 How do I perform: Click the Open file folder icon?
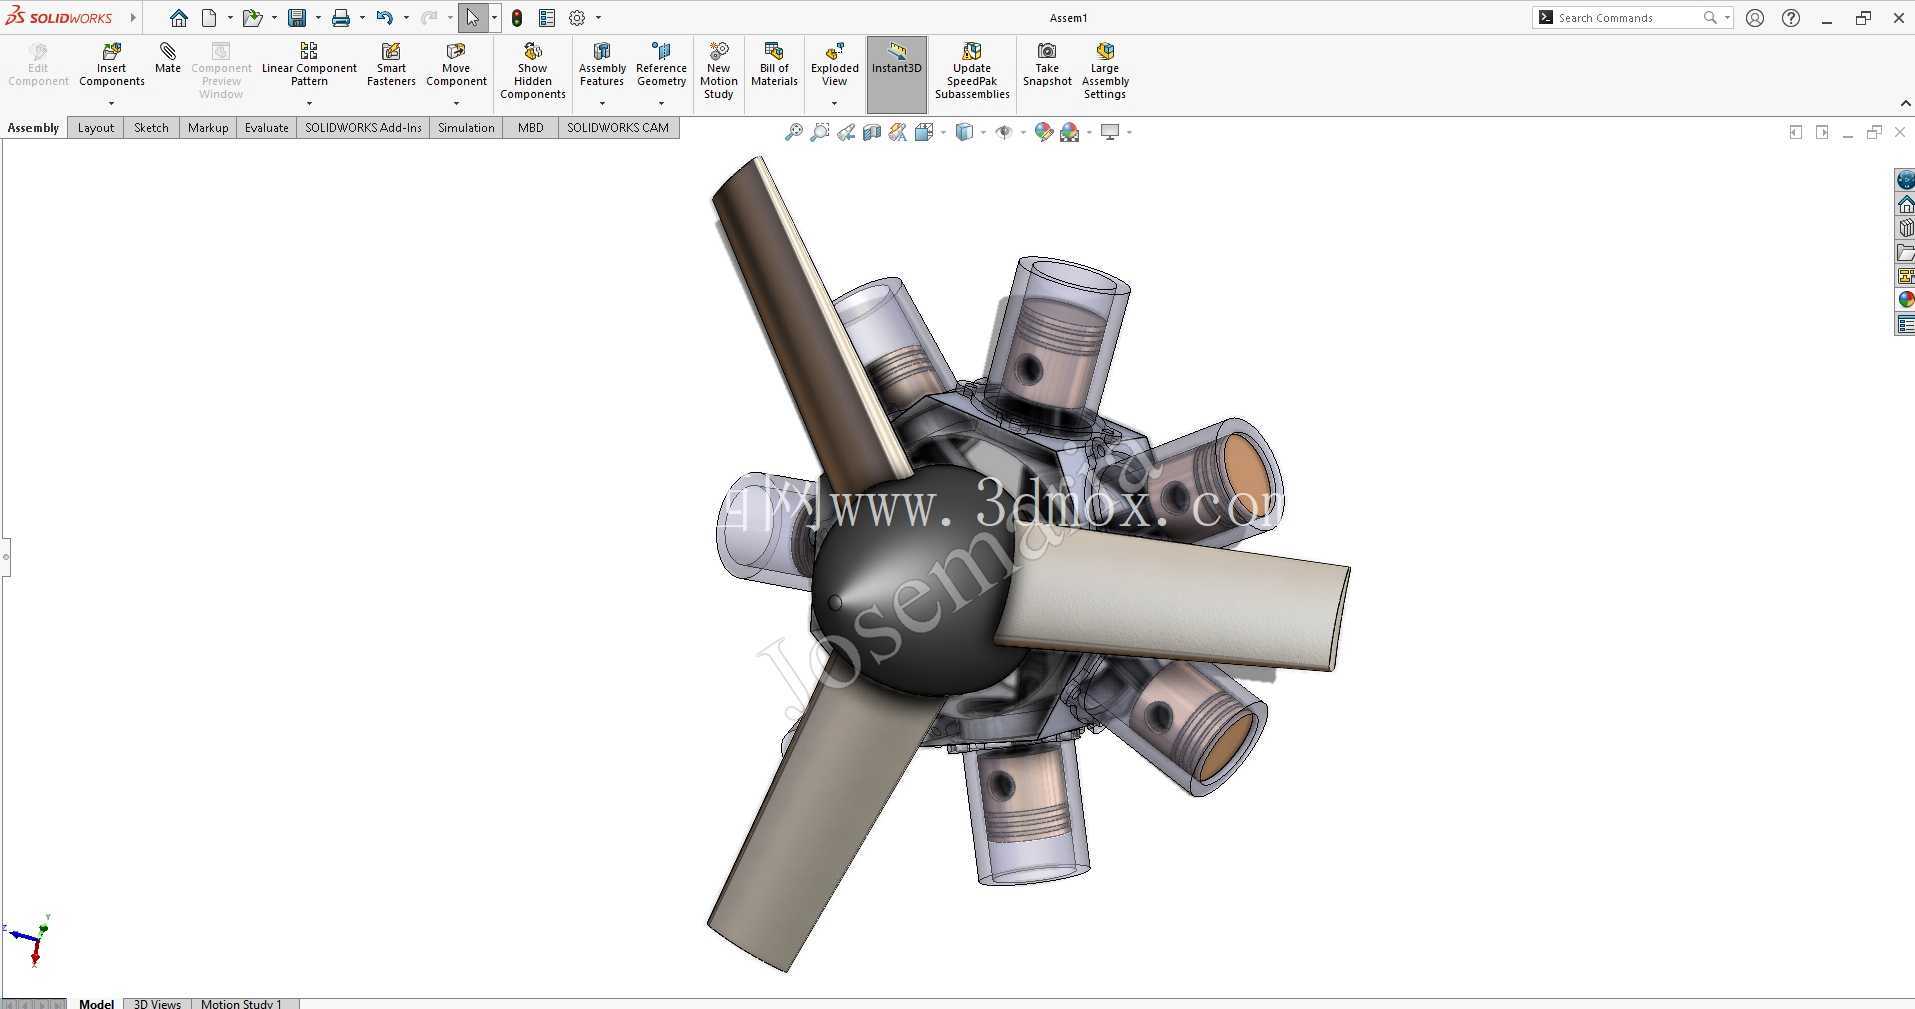tap(252, 18)
